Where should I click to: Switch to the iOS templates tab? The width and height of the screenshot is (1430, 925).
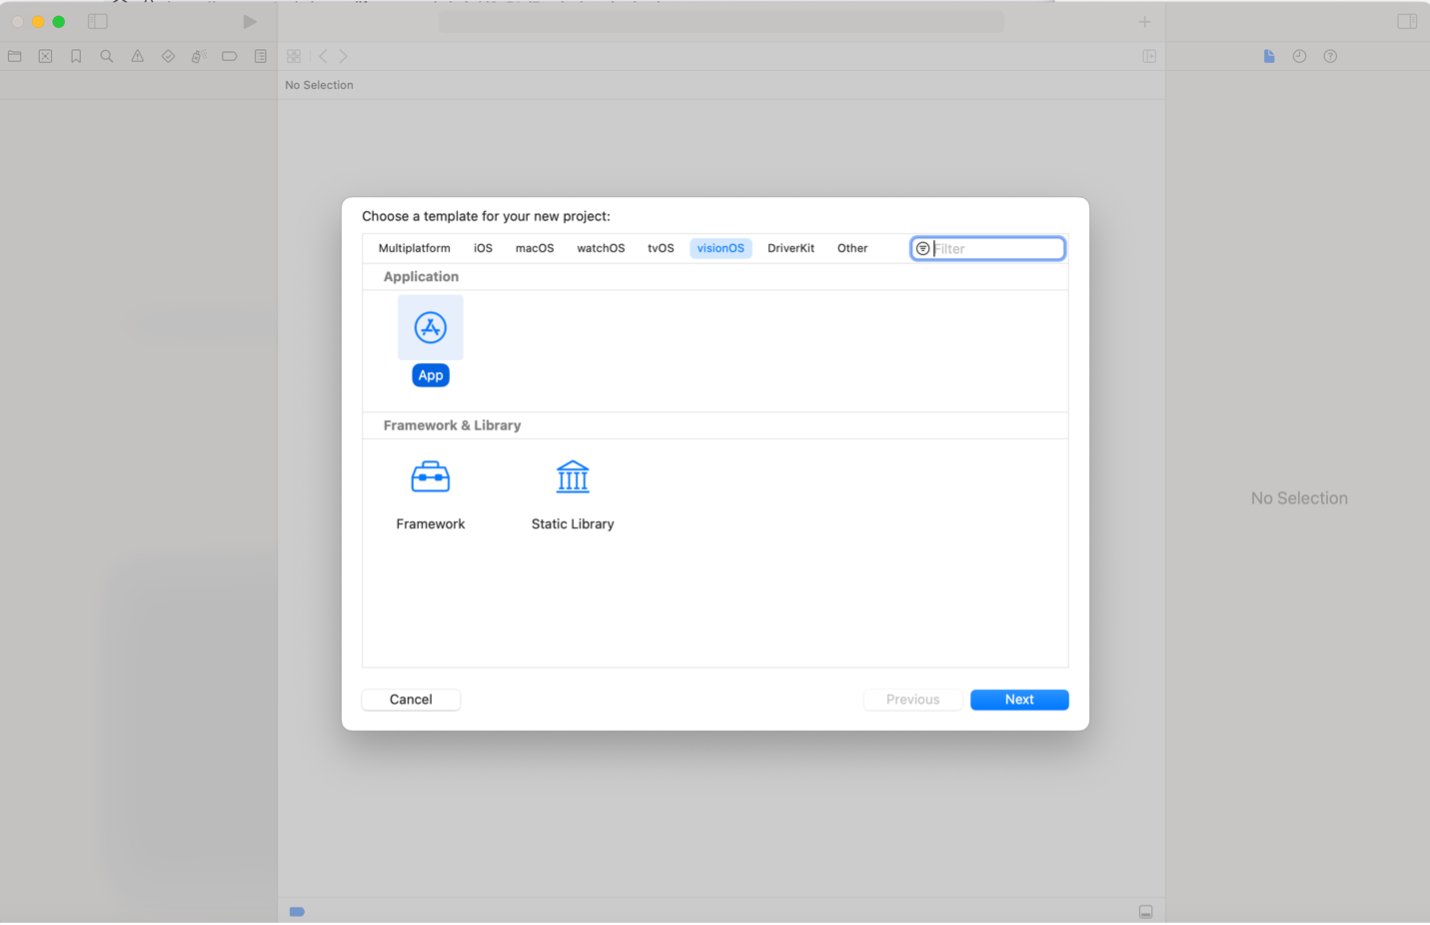coord(483,248)
